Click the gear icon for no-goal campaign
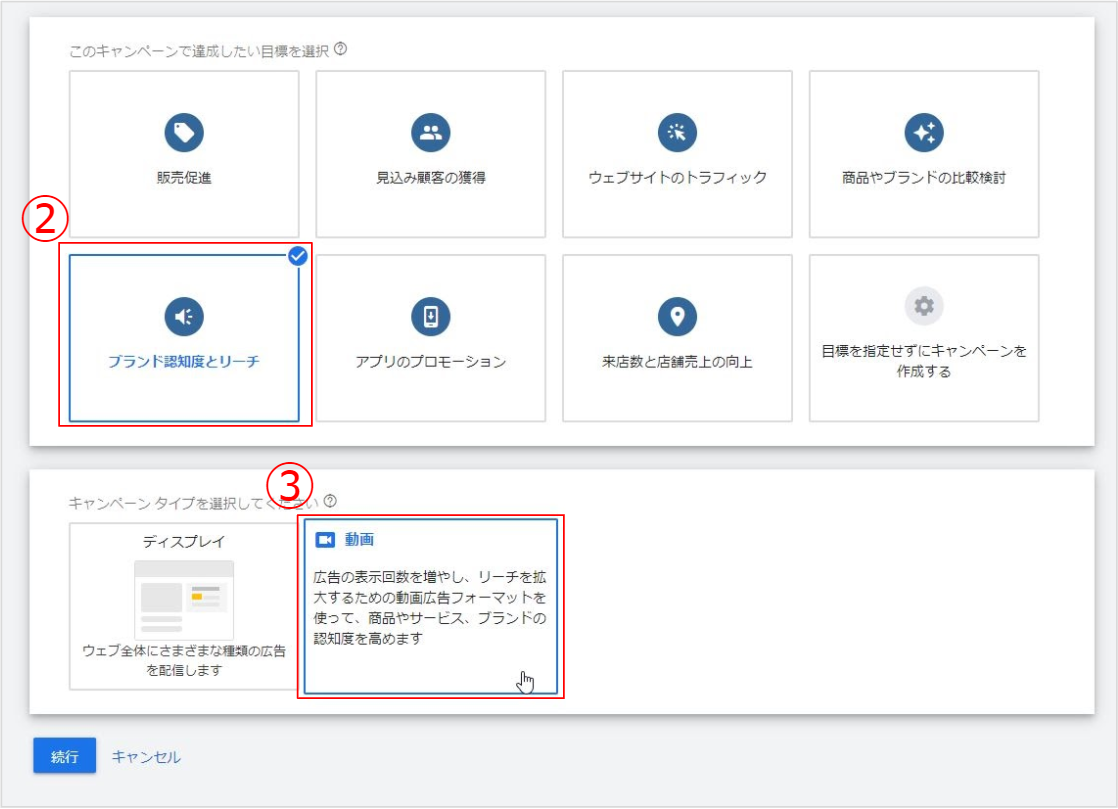 click(x=924, y=306)
